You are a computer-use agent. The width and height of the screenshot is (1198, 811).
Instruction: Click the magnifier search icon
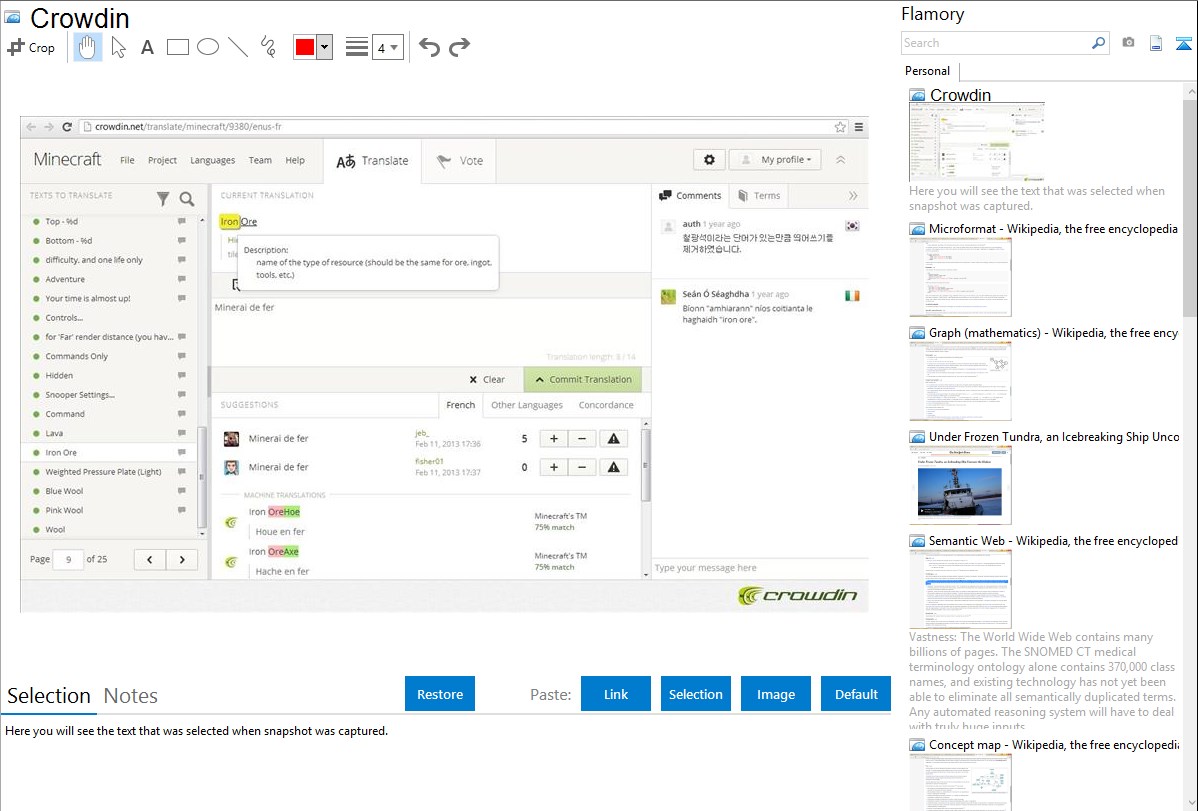1099,43
